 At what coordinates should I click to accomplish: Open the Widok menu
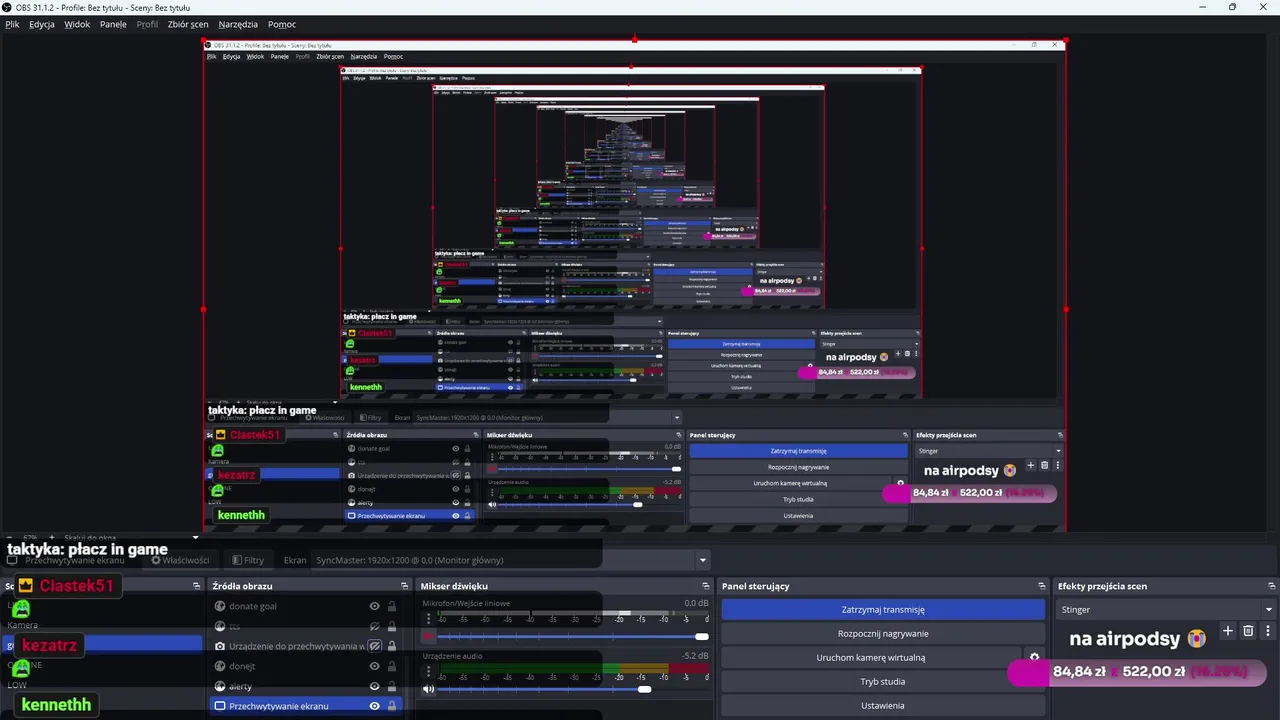point(77,24)
